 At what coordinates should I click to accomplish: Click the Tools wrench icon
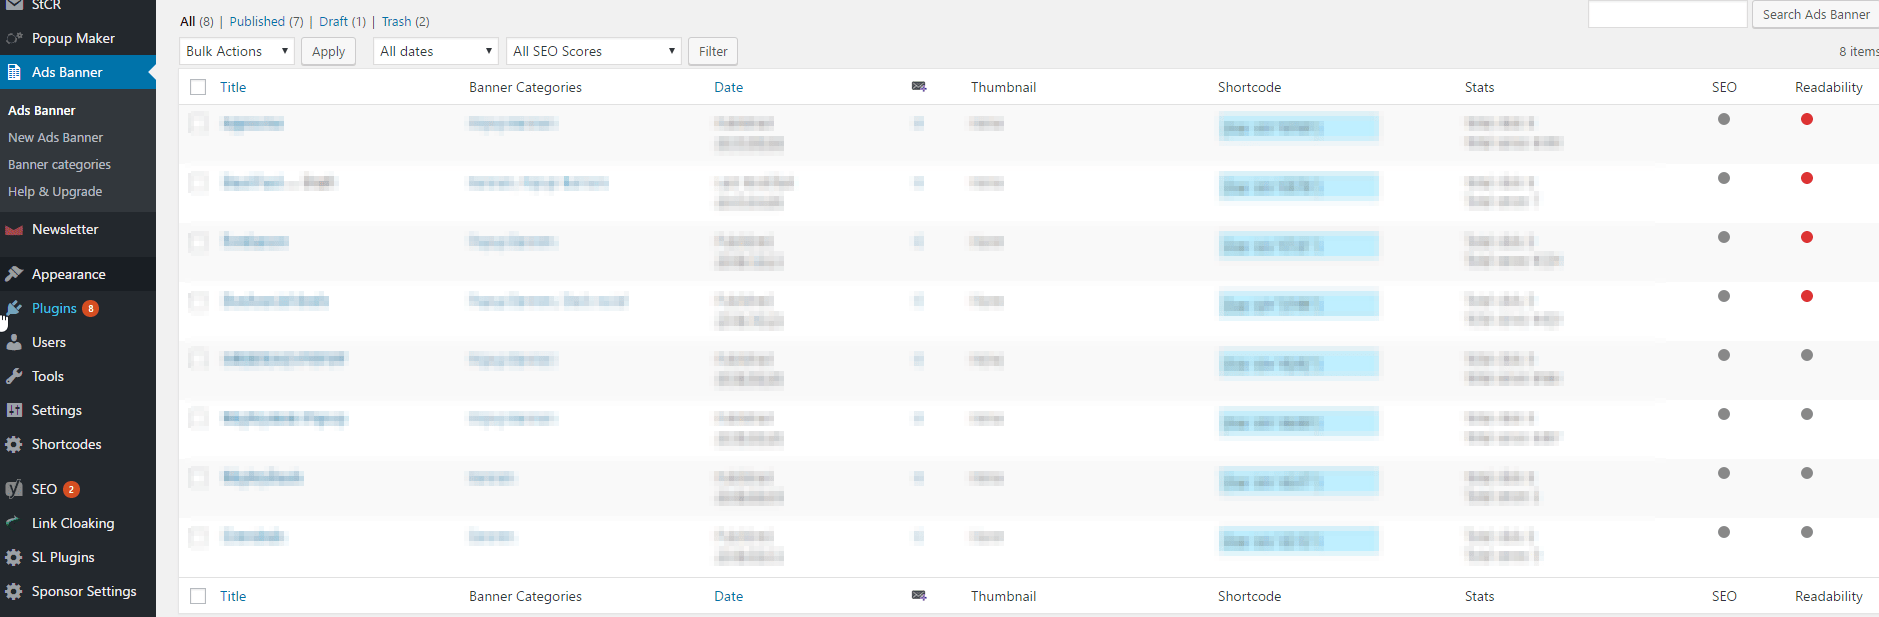14,376
